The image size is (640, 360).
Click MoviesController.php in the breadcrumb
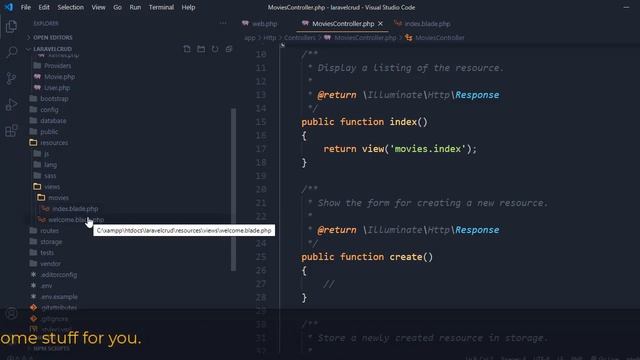click(x=365, y=38)
